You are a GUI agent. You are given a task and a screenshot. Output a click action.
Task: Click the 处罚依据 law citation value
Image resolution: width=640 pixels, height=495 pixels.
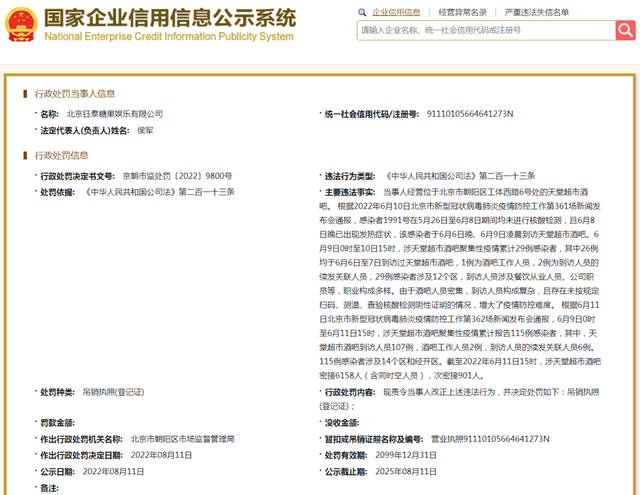click(160, 191)
